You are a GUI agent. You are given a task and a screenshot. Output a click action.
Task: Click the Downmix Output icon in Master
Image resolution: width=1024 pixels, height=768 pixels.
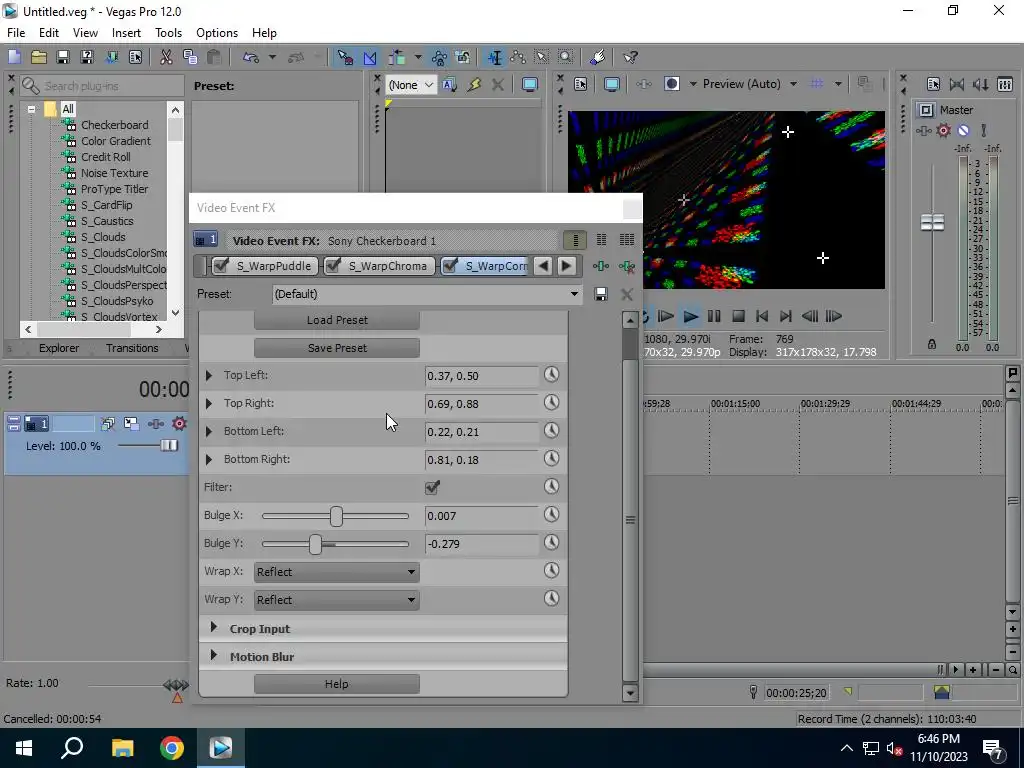coord(957,84)
